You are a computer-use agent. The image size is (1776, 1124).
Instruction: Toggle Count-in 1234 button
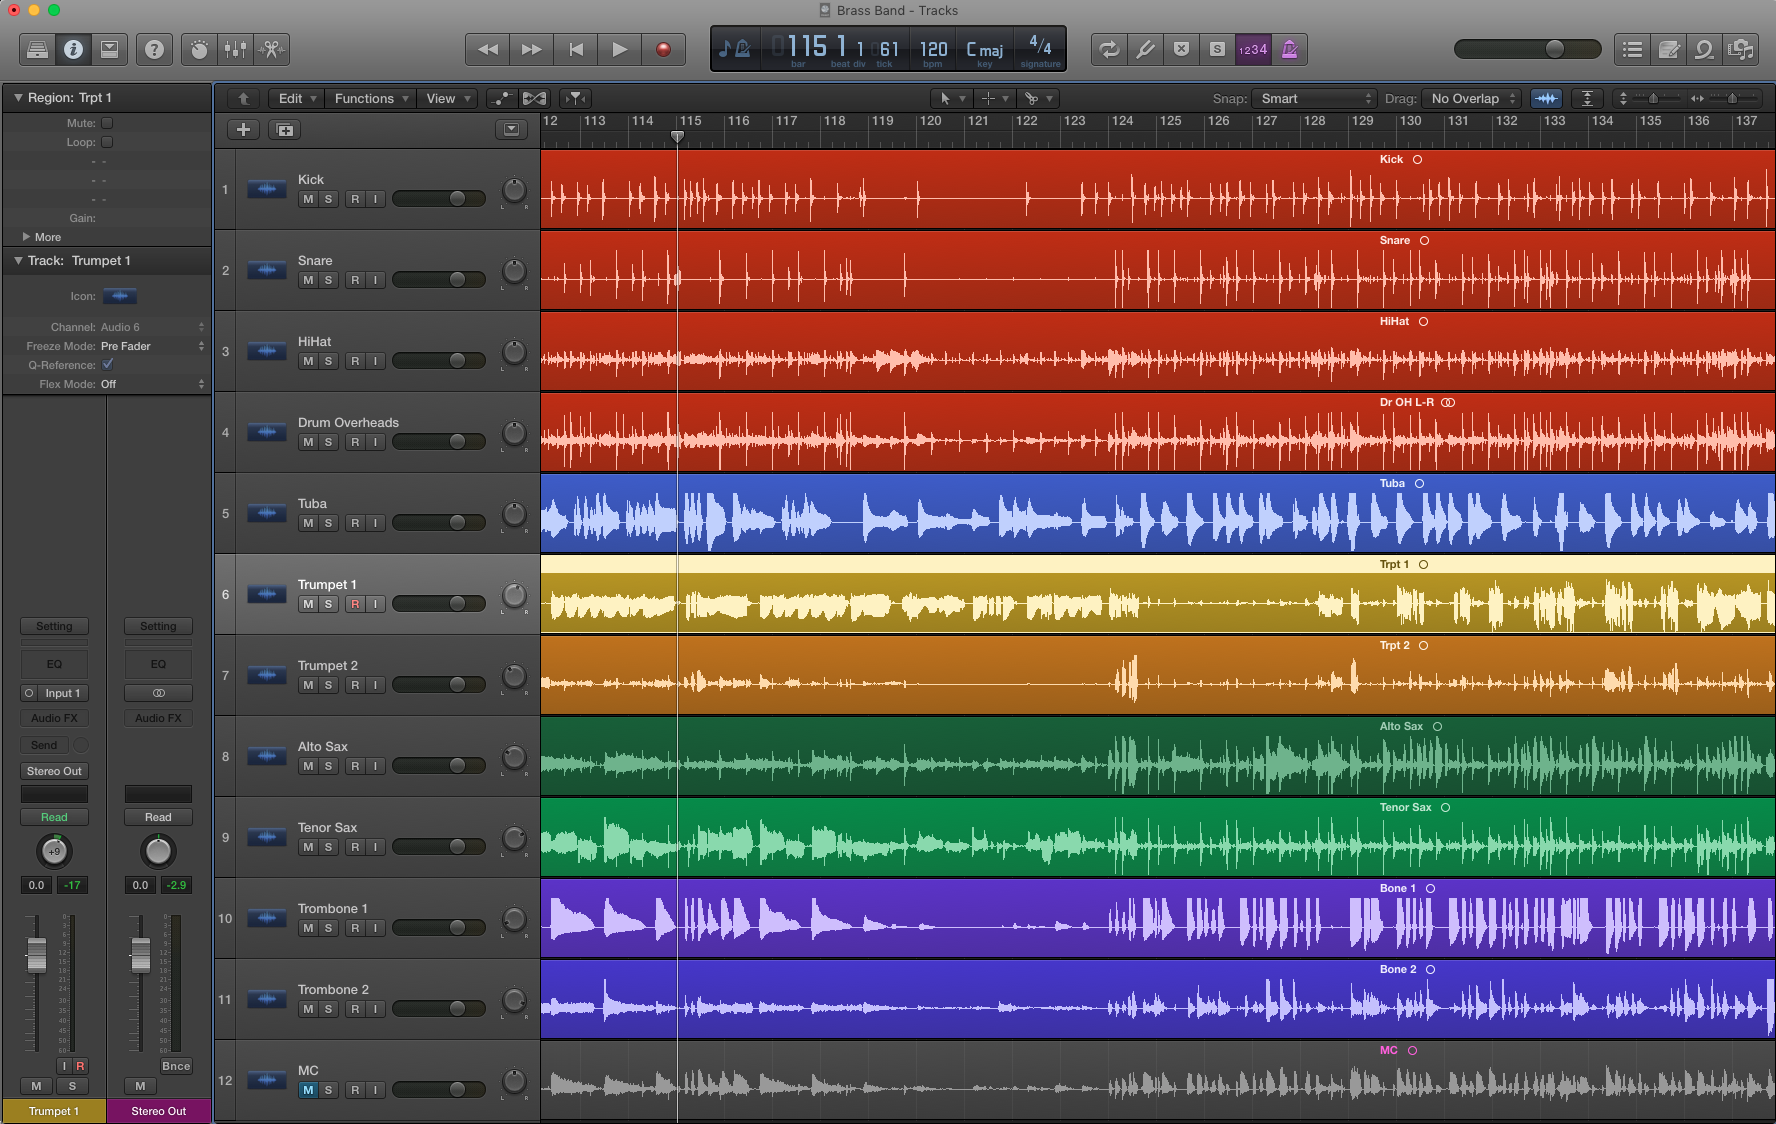pyautogui.click(x=1253, y=49)
